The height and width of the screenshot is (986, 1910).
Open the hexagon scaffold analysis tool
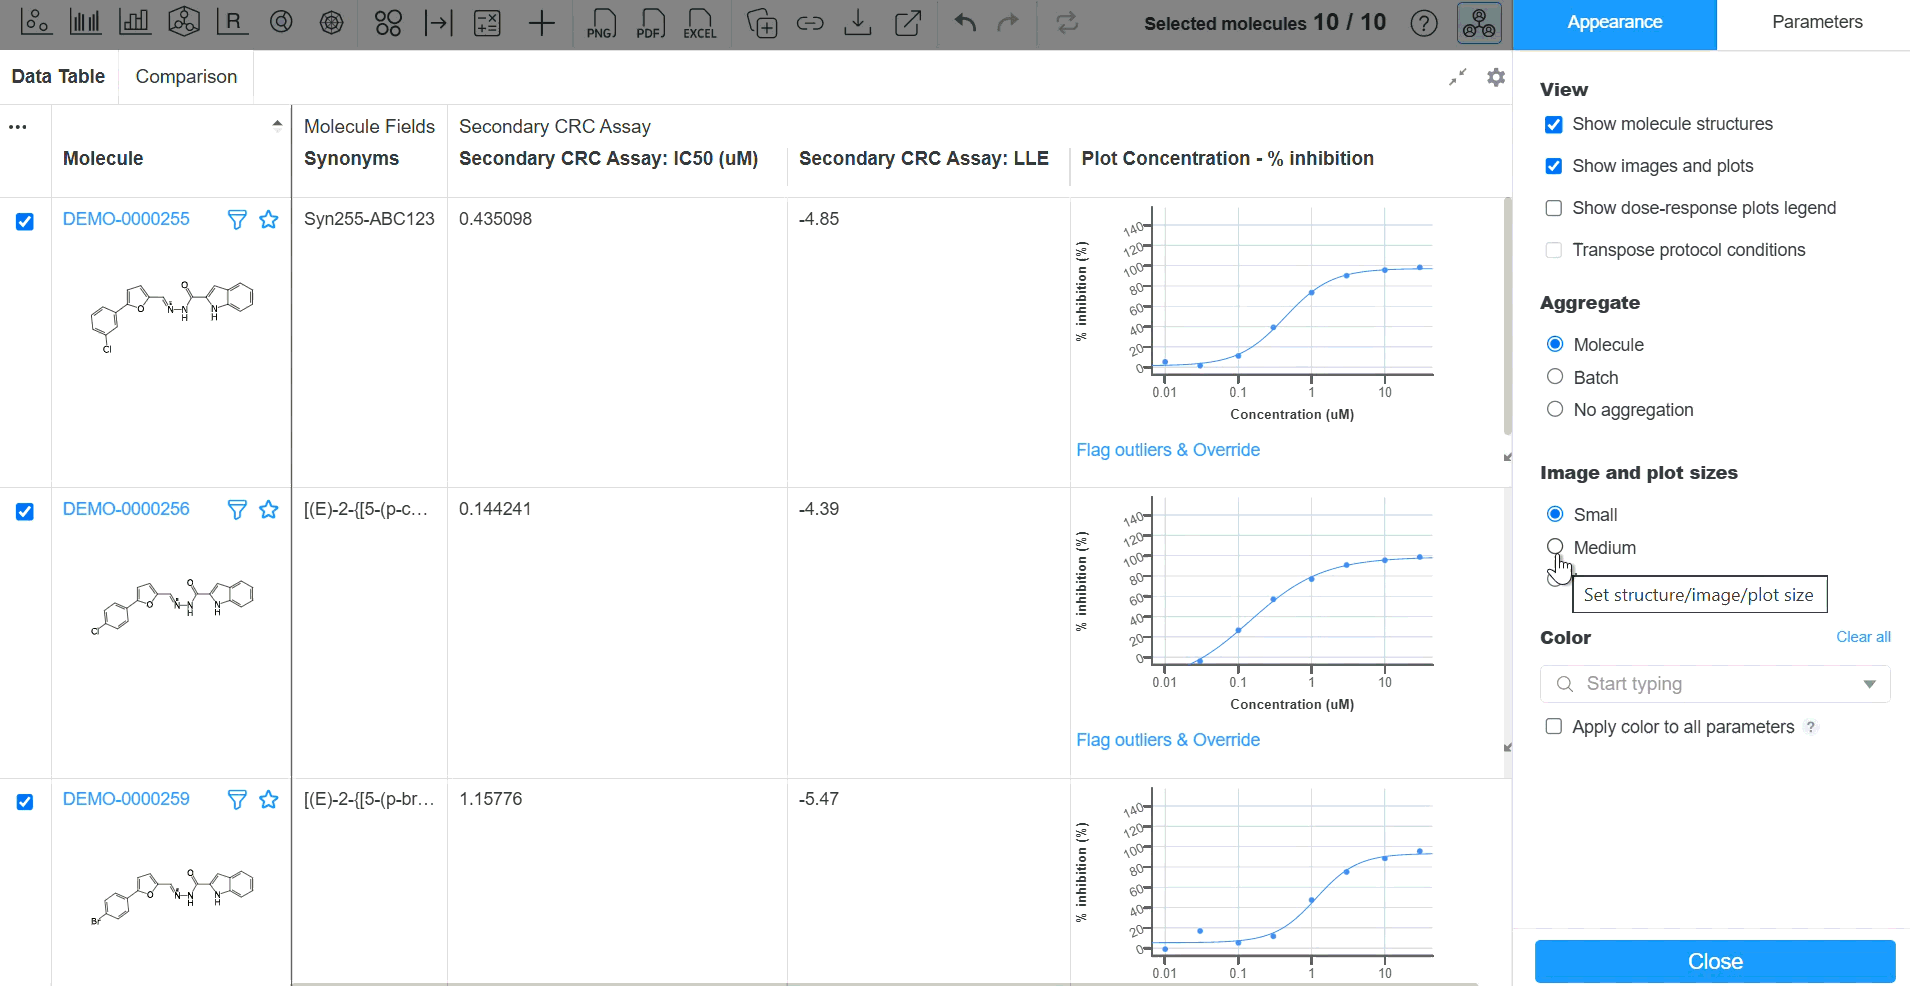pyautogui.click(x=184, y=22)
